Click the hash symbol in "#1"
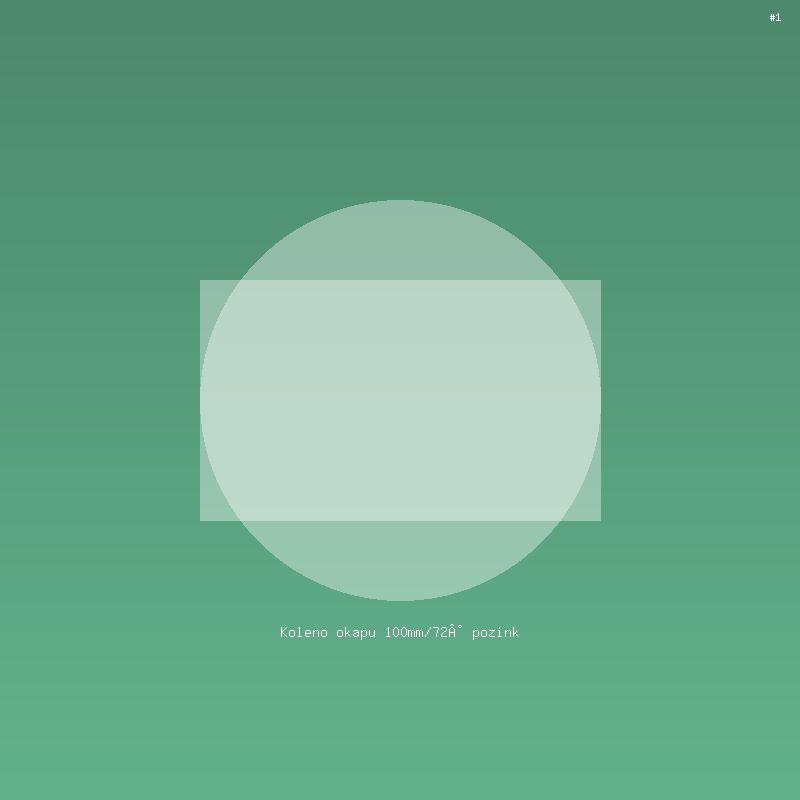800x800 pixels. (x=772, y=17)
